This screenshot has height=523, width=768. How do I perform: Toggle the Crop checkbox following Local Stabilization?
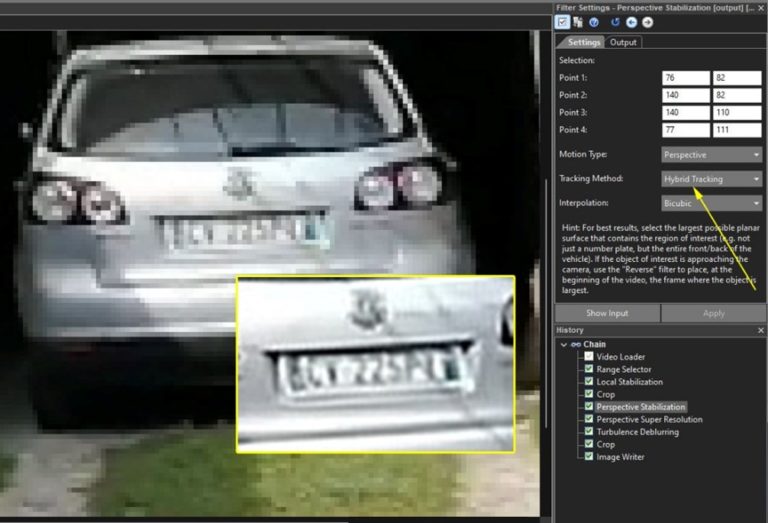click(589, 394)
